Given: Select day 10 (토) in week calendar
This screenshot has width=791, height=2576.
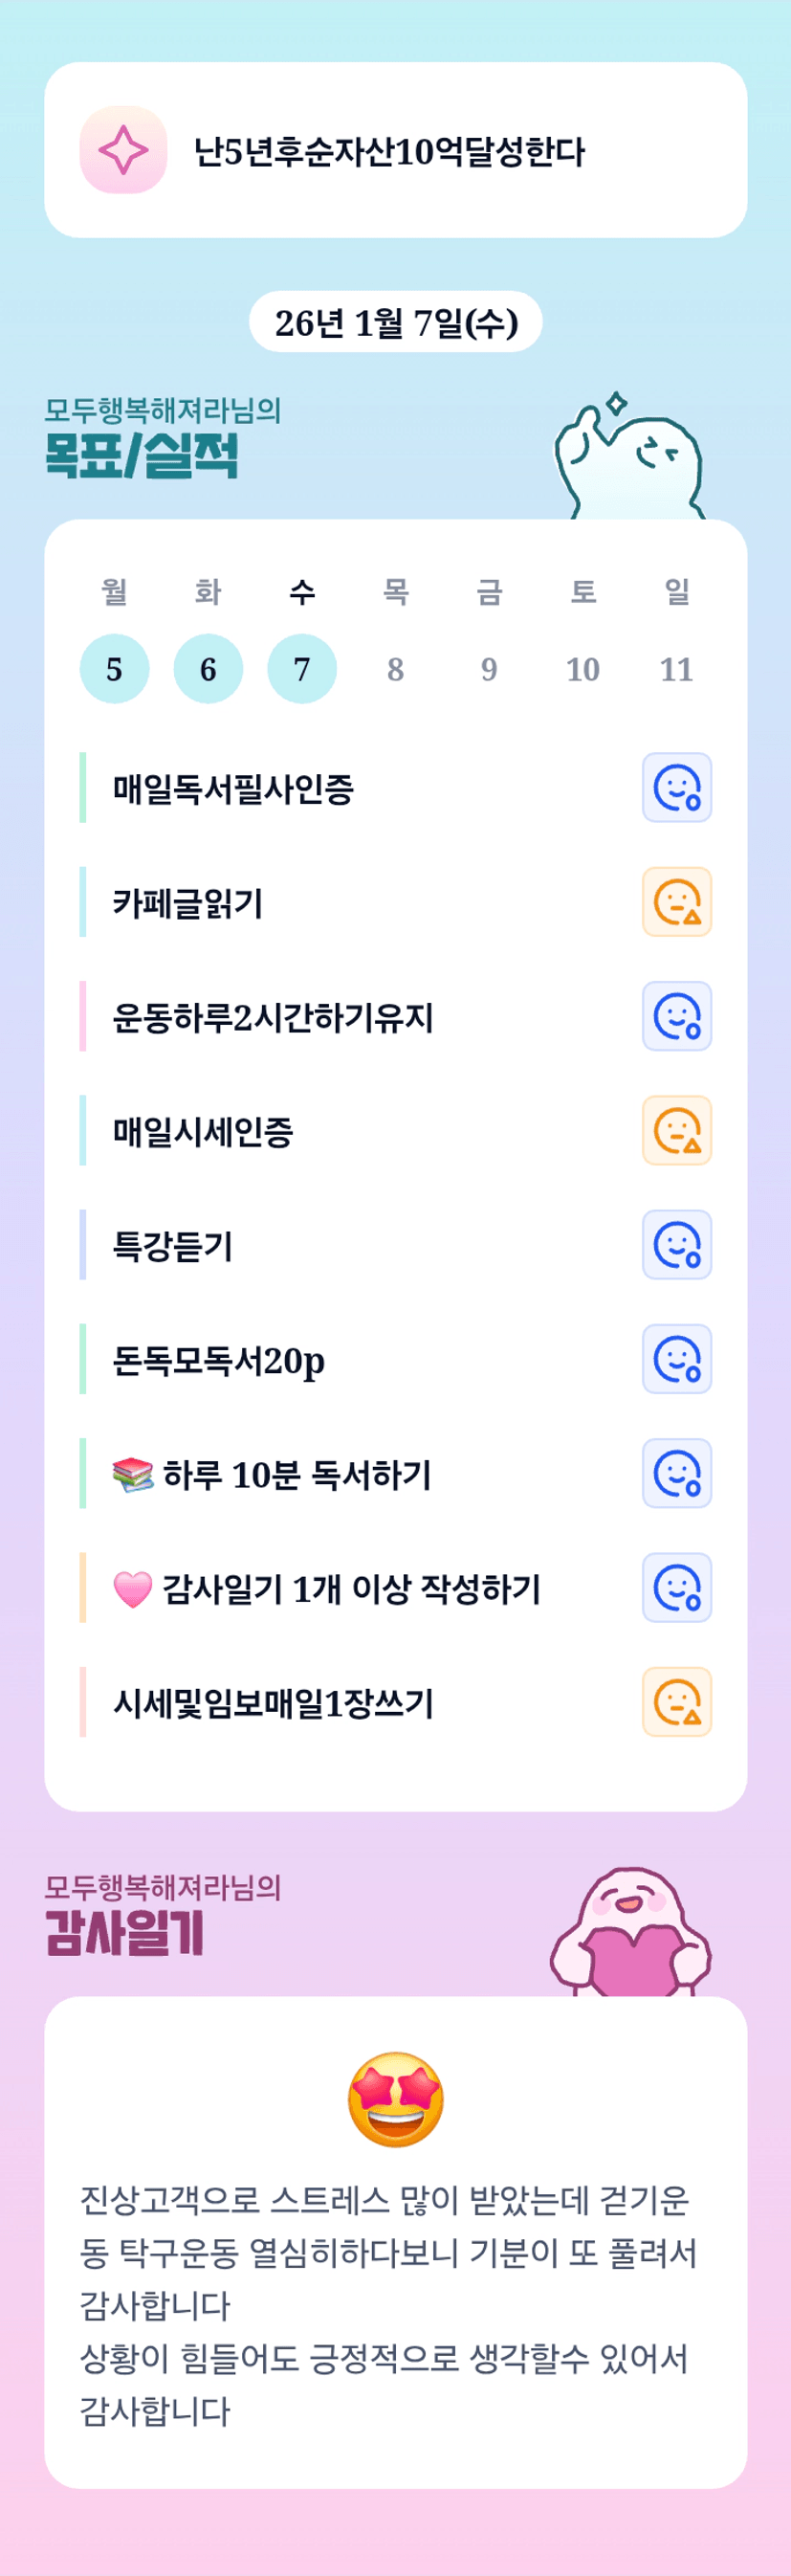Looking at the screenshot, I should (x=583, y=669).
